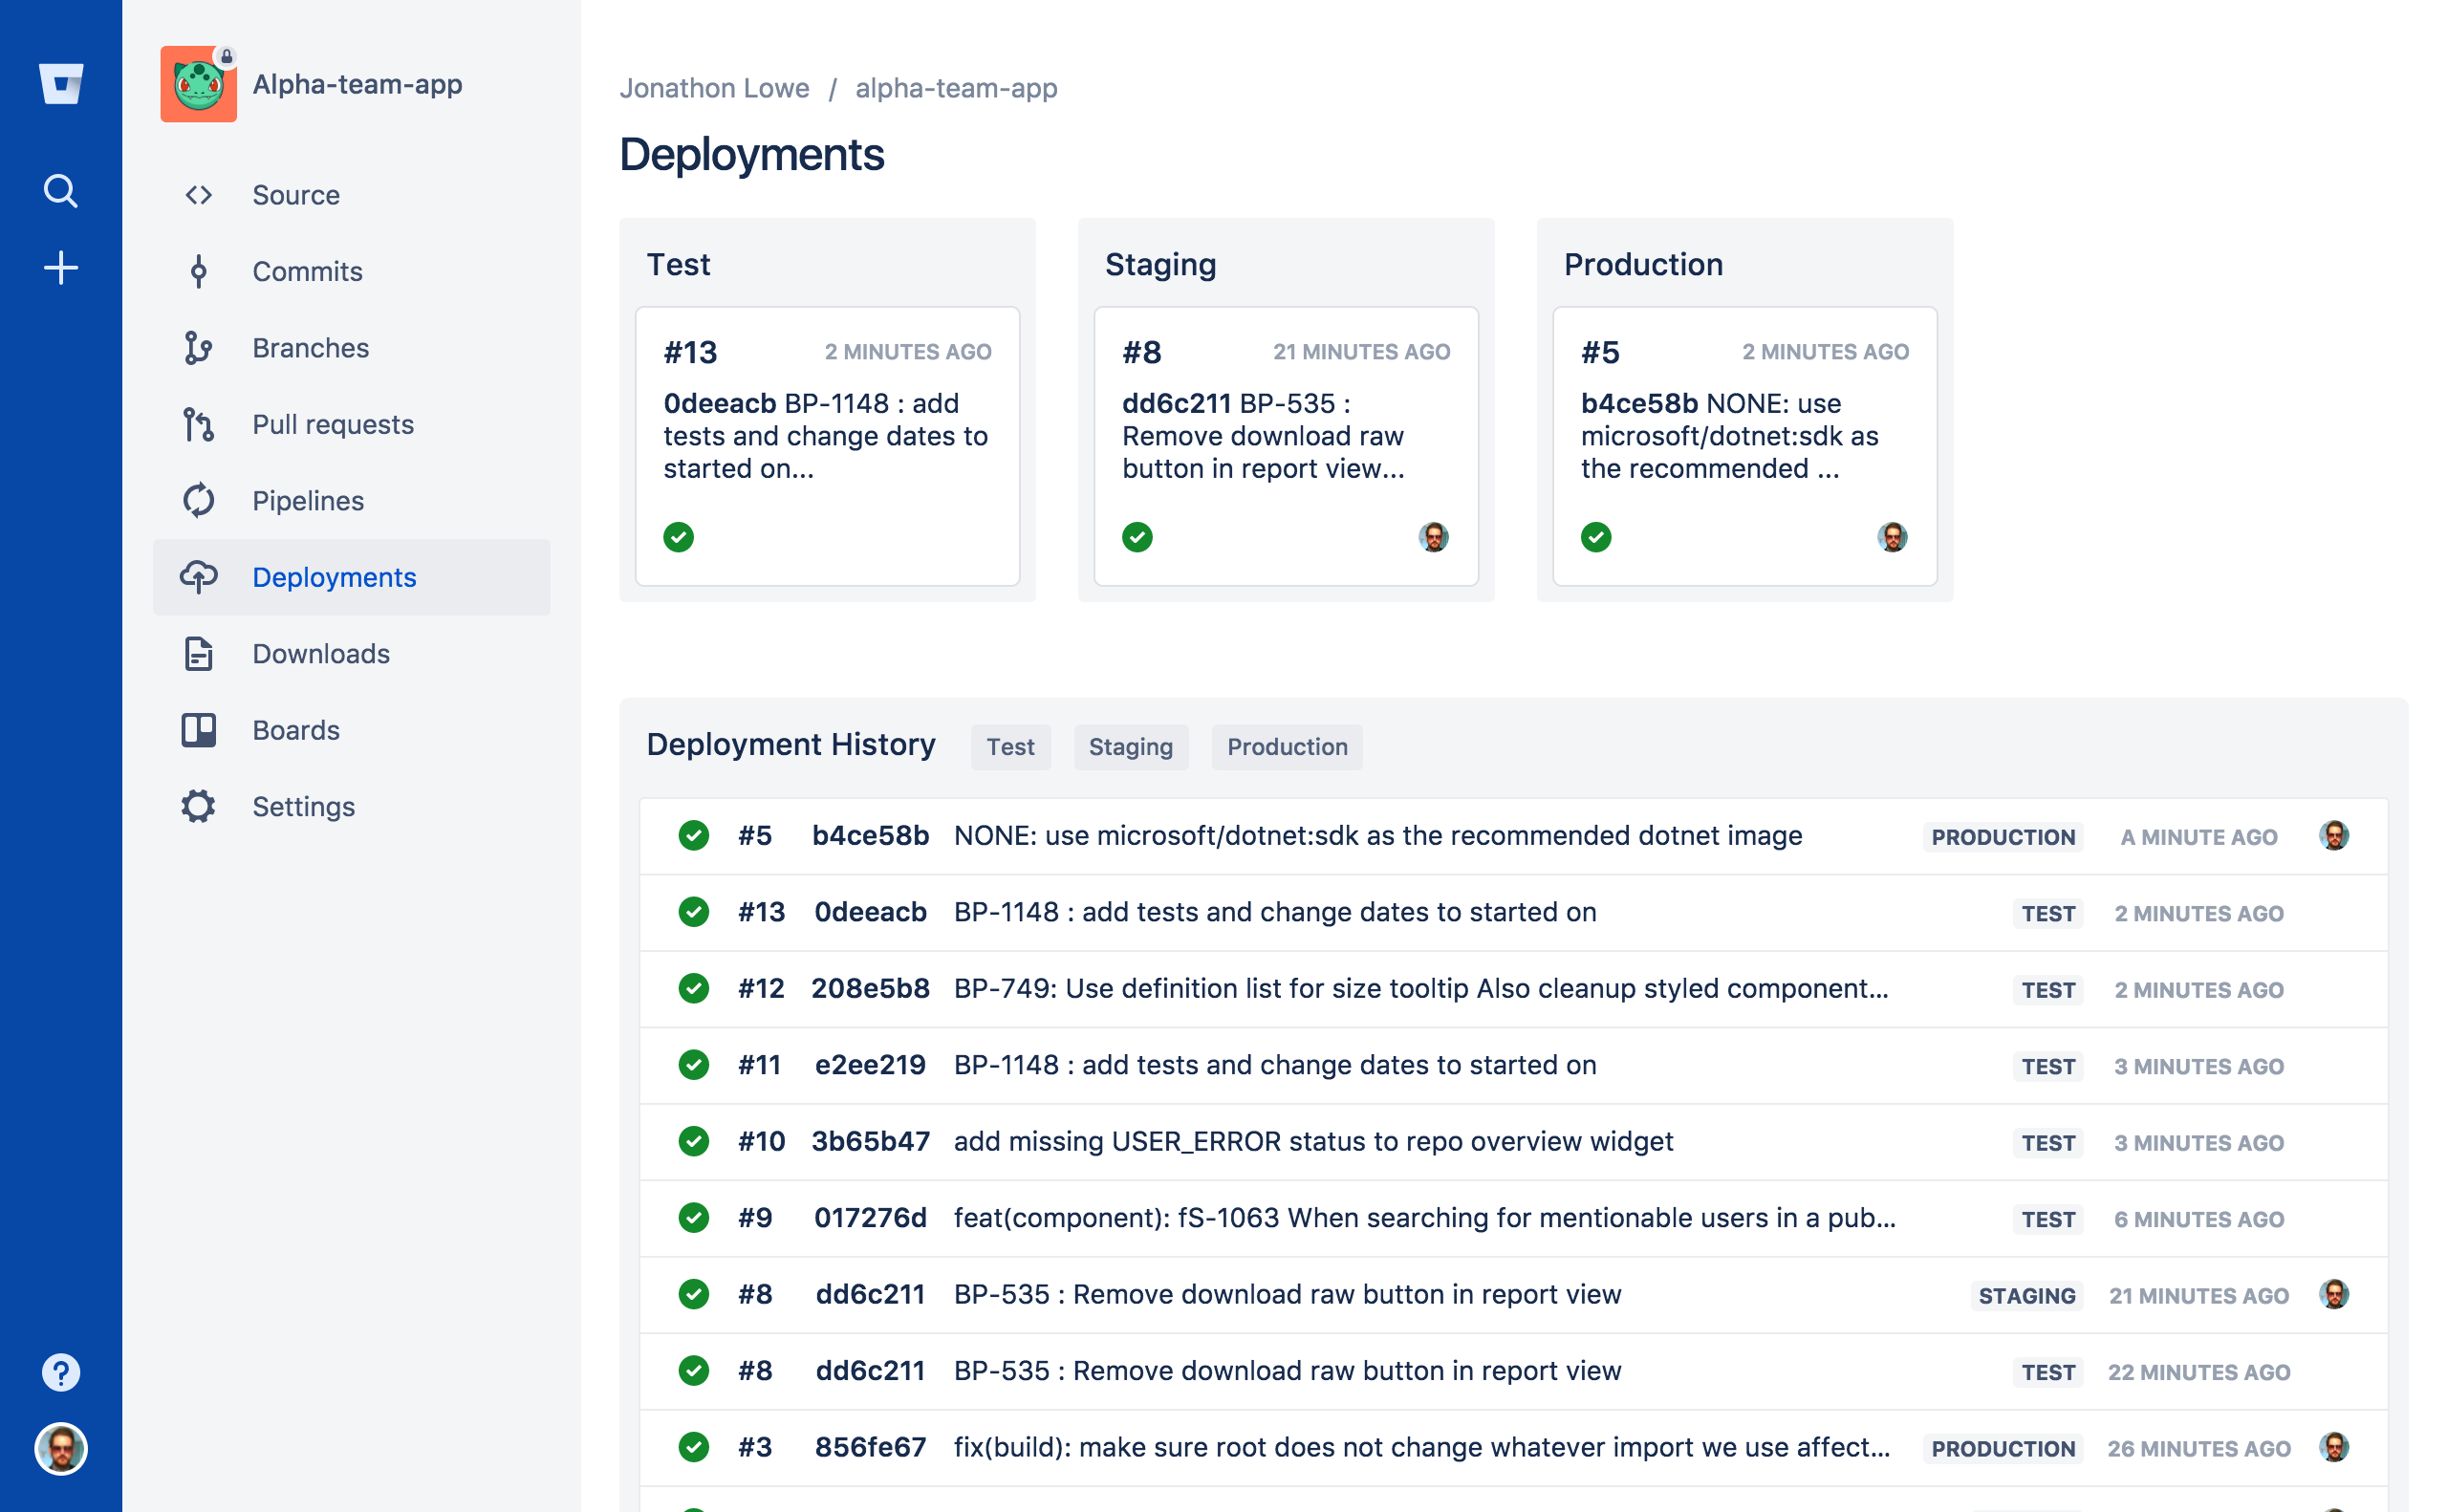Open search with the magnifier icon
Image resolution: width=2447 pixels, height=1512 pixels.
pyautogui.click(x=61, y=190)
